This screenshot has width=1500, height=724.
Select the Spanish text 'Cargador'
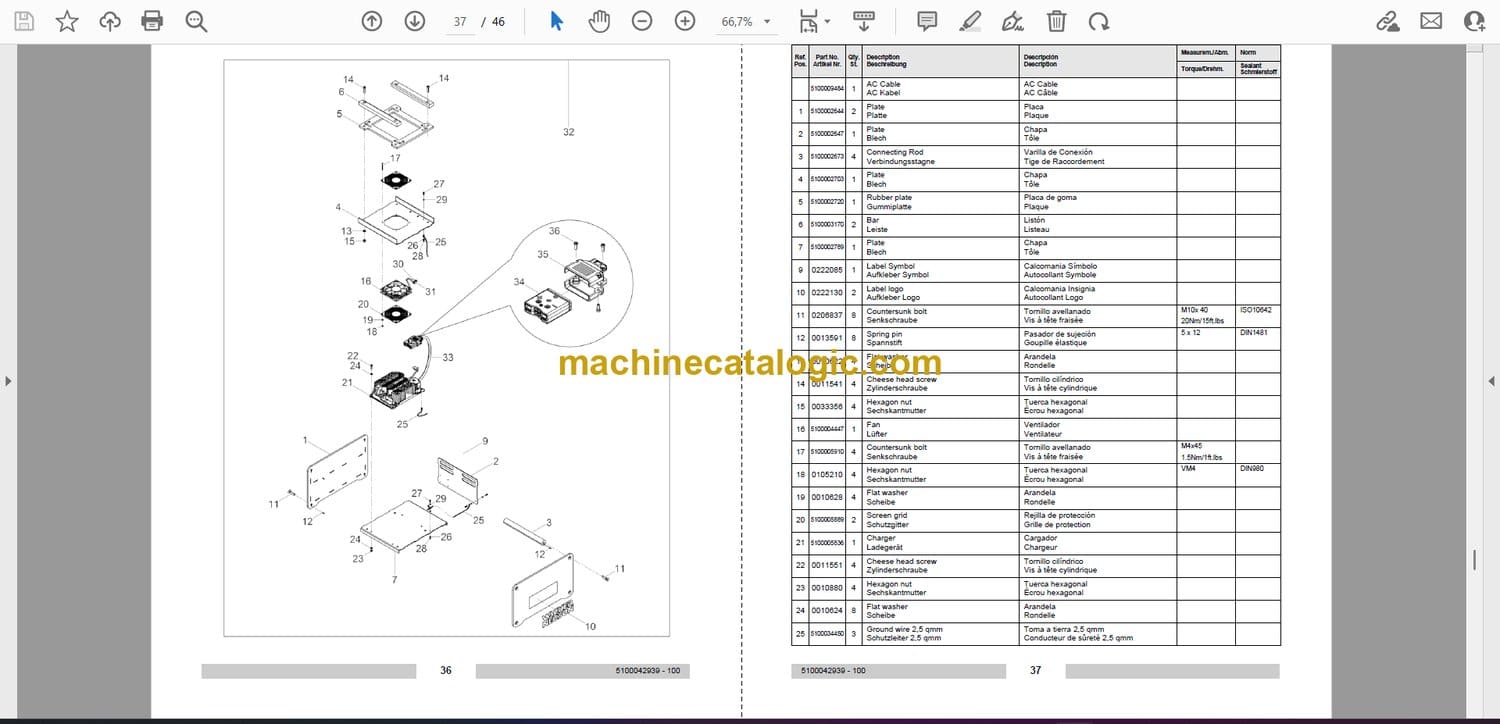1040,538
